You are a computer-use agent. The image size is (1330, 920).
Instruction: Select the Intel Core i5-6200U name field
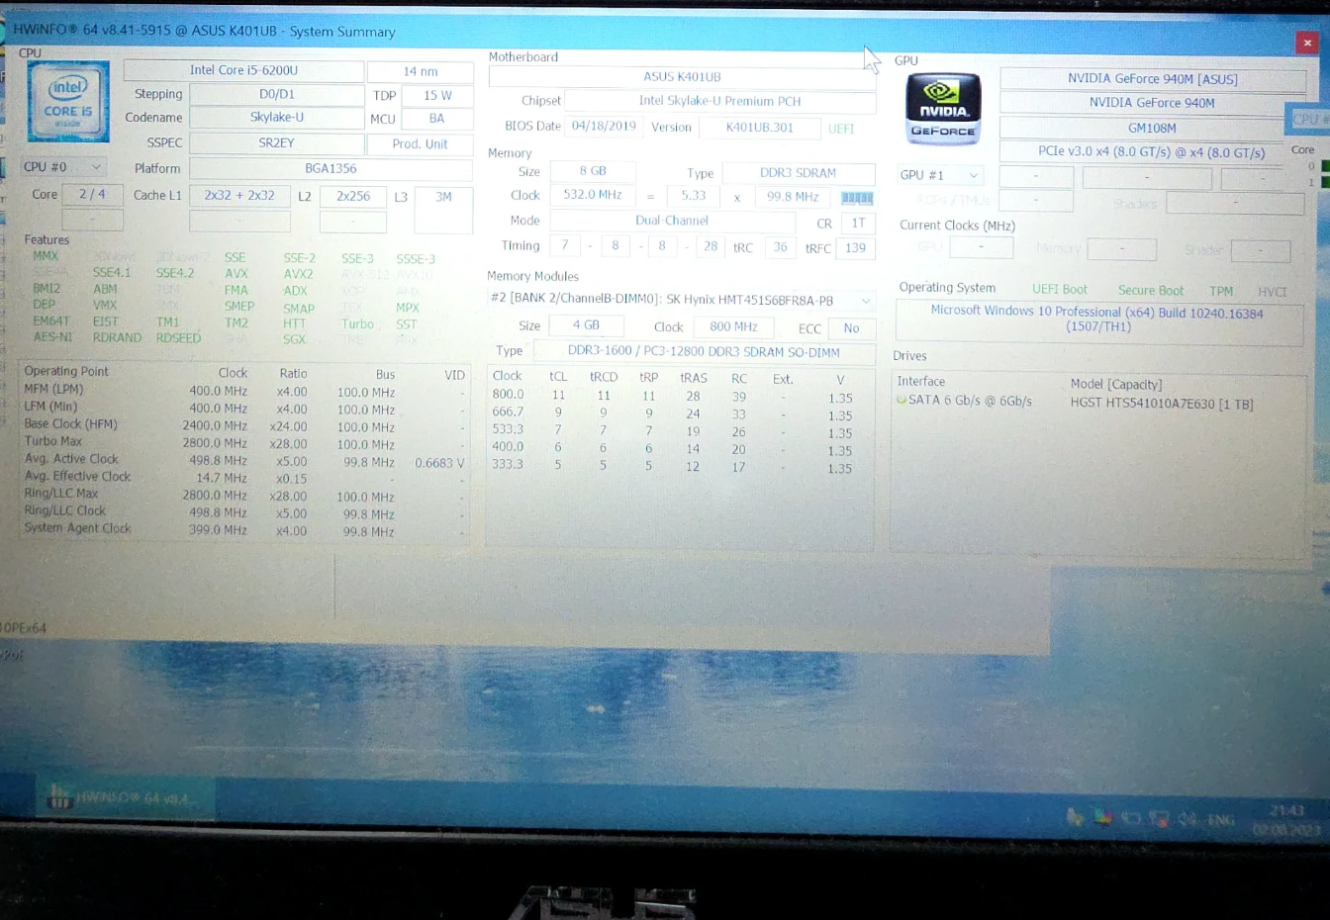243,71
